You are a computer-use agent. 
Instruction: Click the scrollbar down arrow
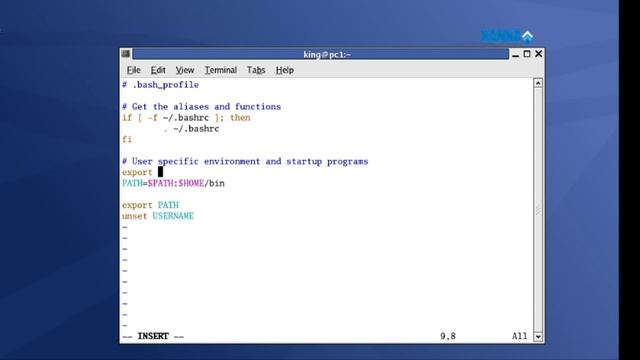tap(538, 337)
